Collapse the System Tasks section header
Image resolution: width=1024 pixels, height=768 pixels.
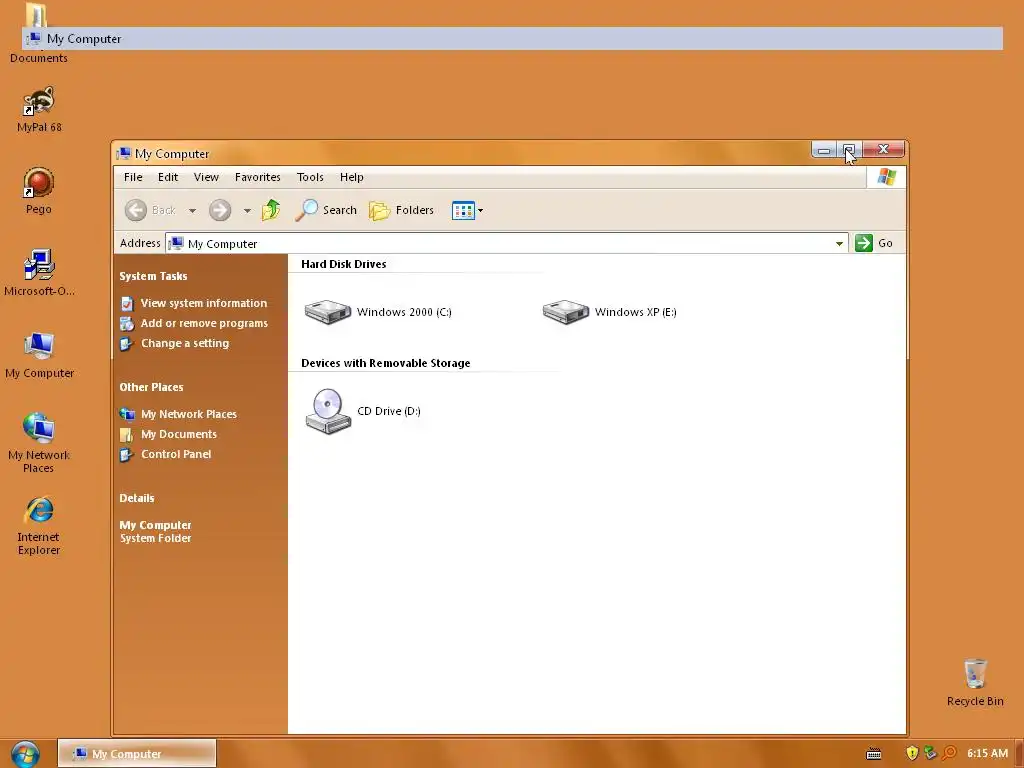pyautogui.click(x=153, y=276)
